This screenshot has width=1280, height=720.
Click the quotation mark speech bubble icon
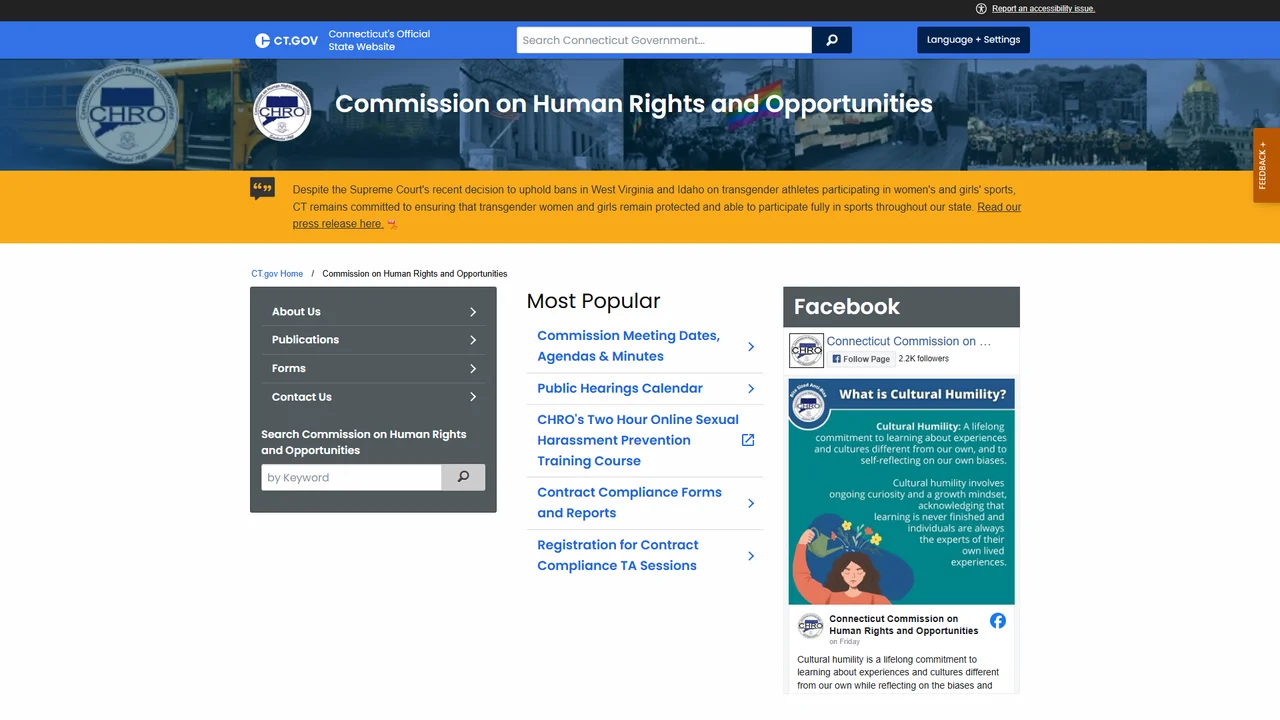coord(262,188)
